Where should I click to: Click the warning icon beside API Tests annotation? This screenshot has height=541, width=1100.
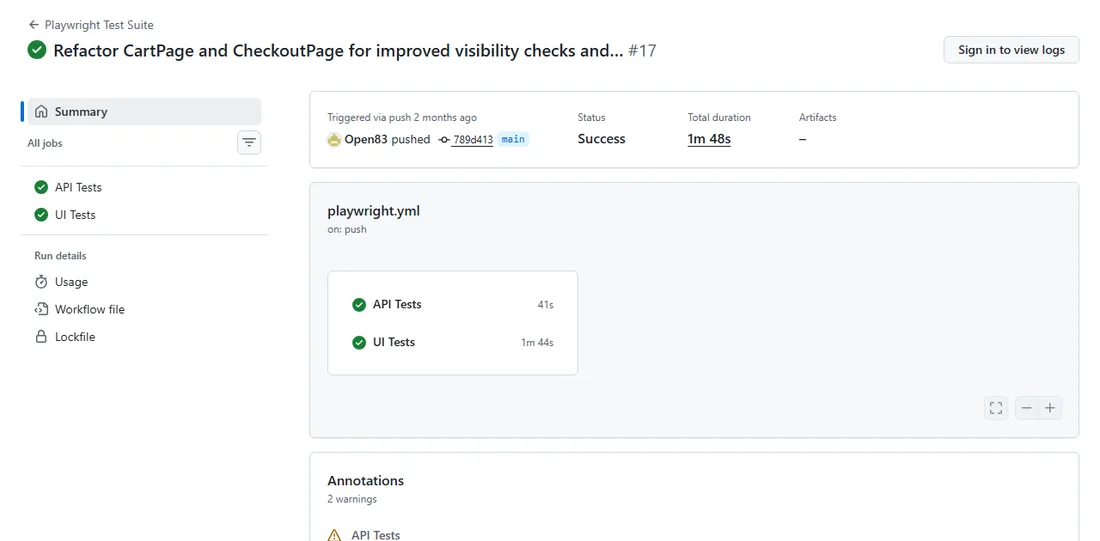tap(335, 535)
